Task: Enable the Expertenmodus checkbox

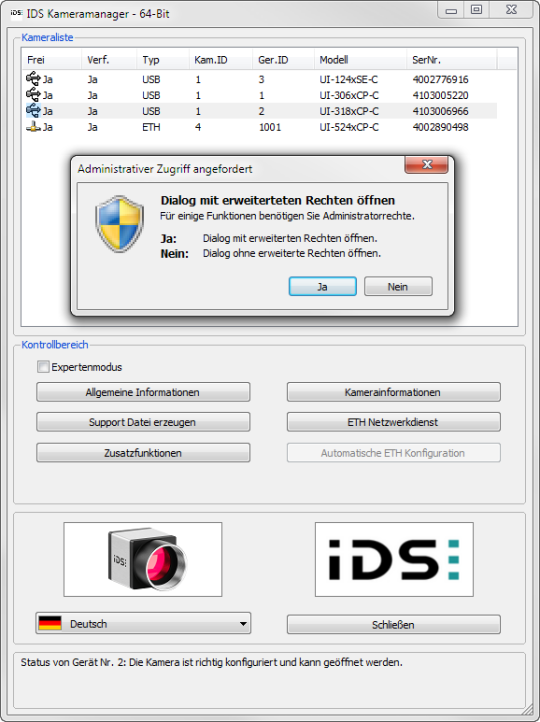Action: click(43, 367)
